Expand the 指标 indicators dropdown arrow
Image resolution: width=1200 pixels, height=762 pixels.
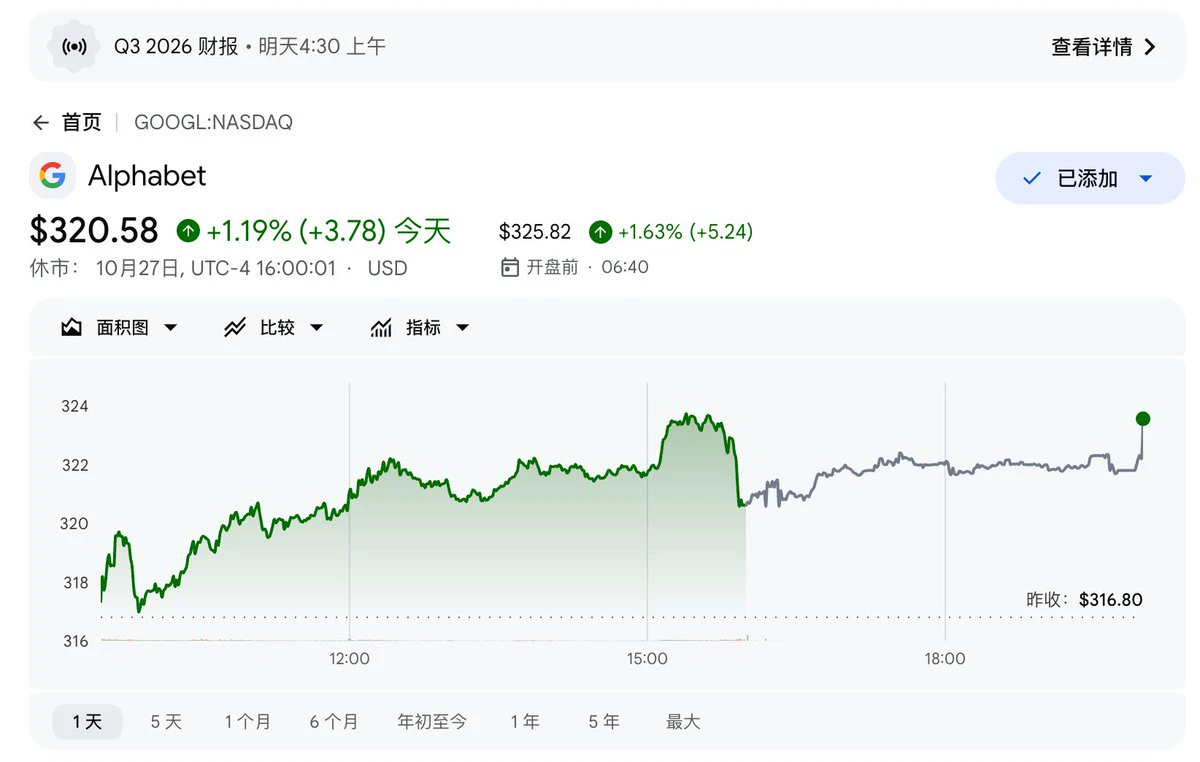462,328
